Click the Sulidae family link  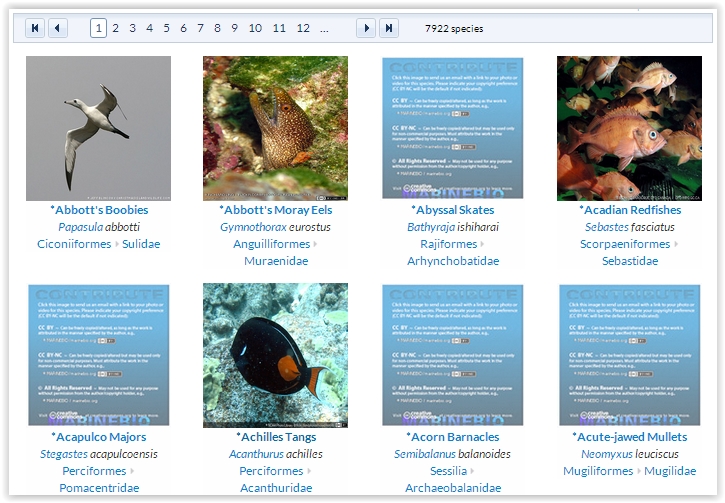click(x=141, y=244)
